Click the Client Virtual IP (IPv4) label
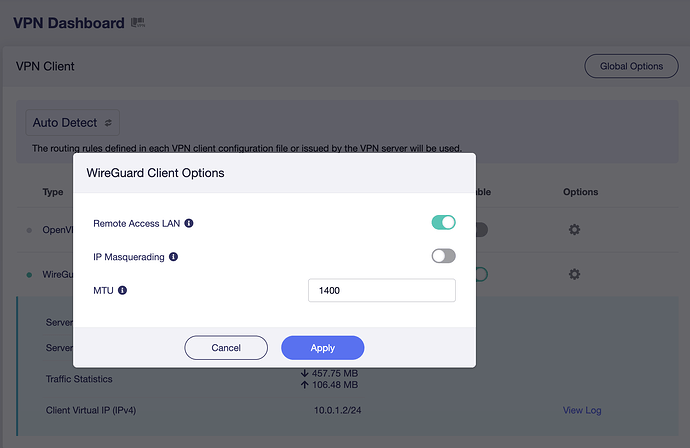This screenshot has width=690, height=448. 91,410
